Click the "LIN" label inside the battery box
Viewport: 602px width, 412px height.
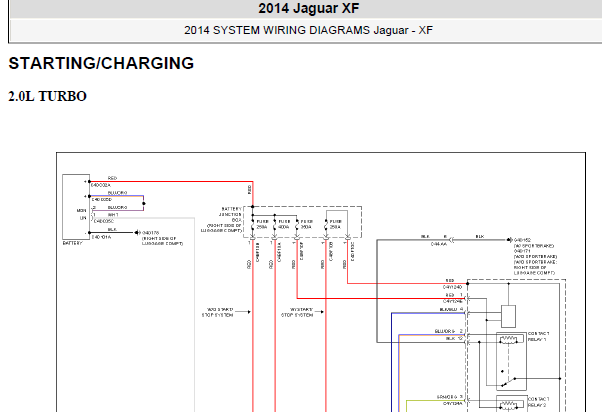[83, 218]
